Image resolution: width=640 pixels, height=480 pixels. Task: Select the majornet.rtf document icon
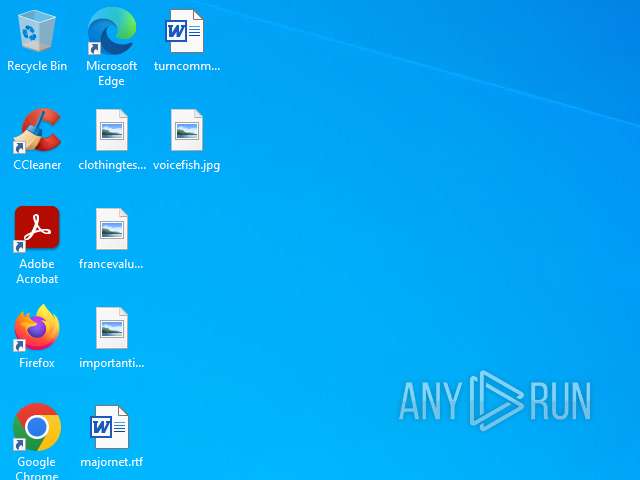[109, 427]
